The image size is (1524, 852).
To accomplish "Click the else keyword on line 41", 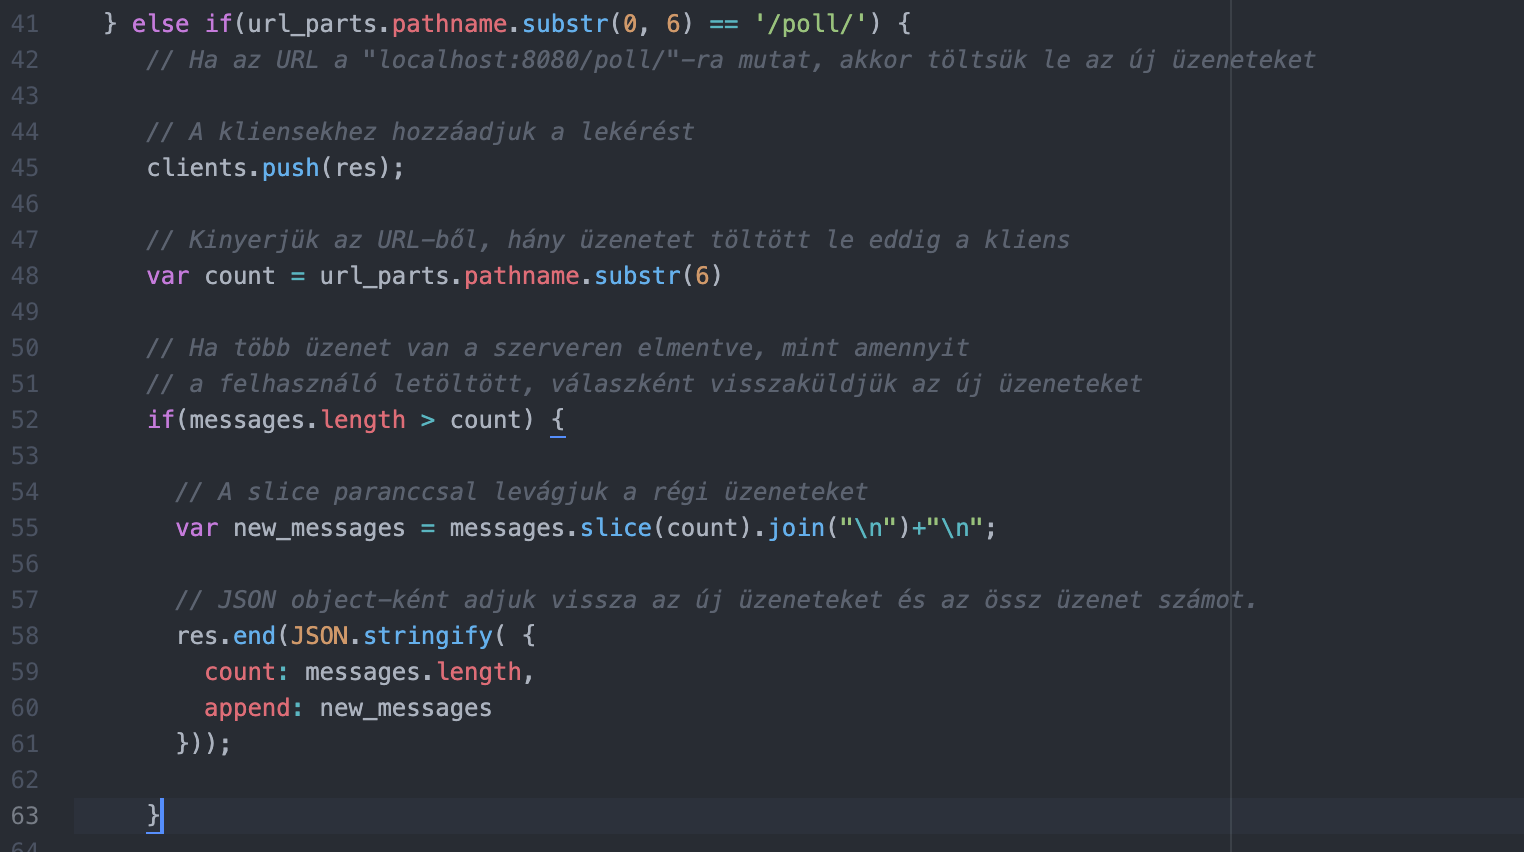I will [x=160, y=24].
